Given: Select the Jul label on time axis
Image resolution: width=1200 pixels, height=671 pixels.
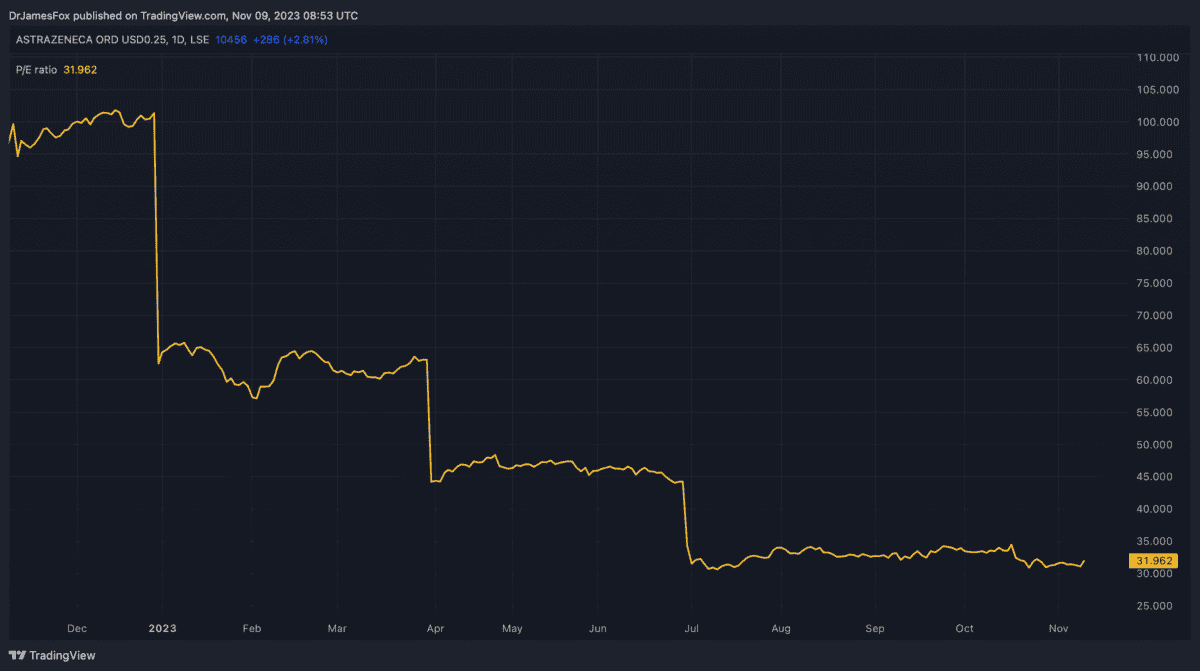Looking at the screenshot, I should (691, 629).
